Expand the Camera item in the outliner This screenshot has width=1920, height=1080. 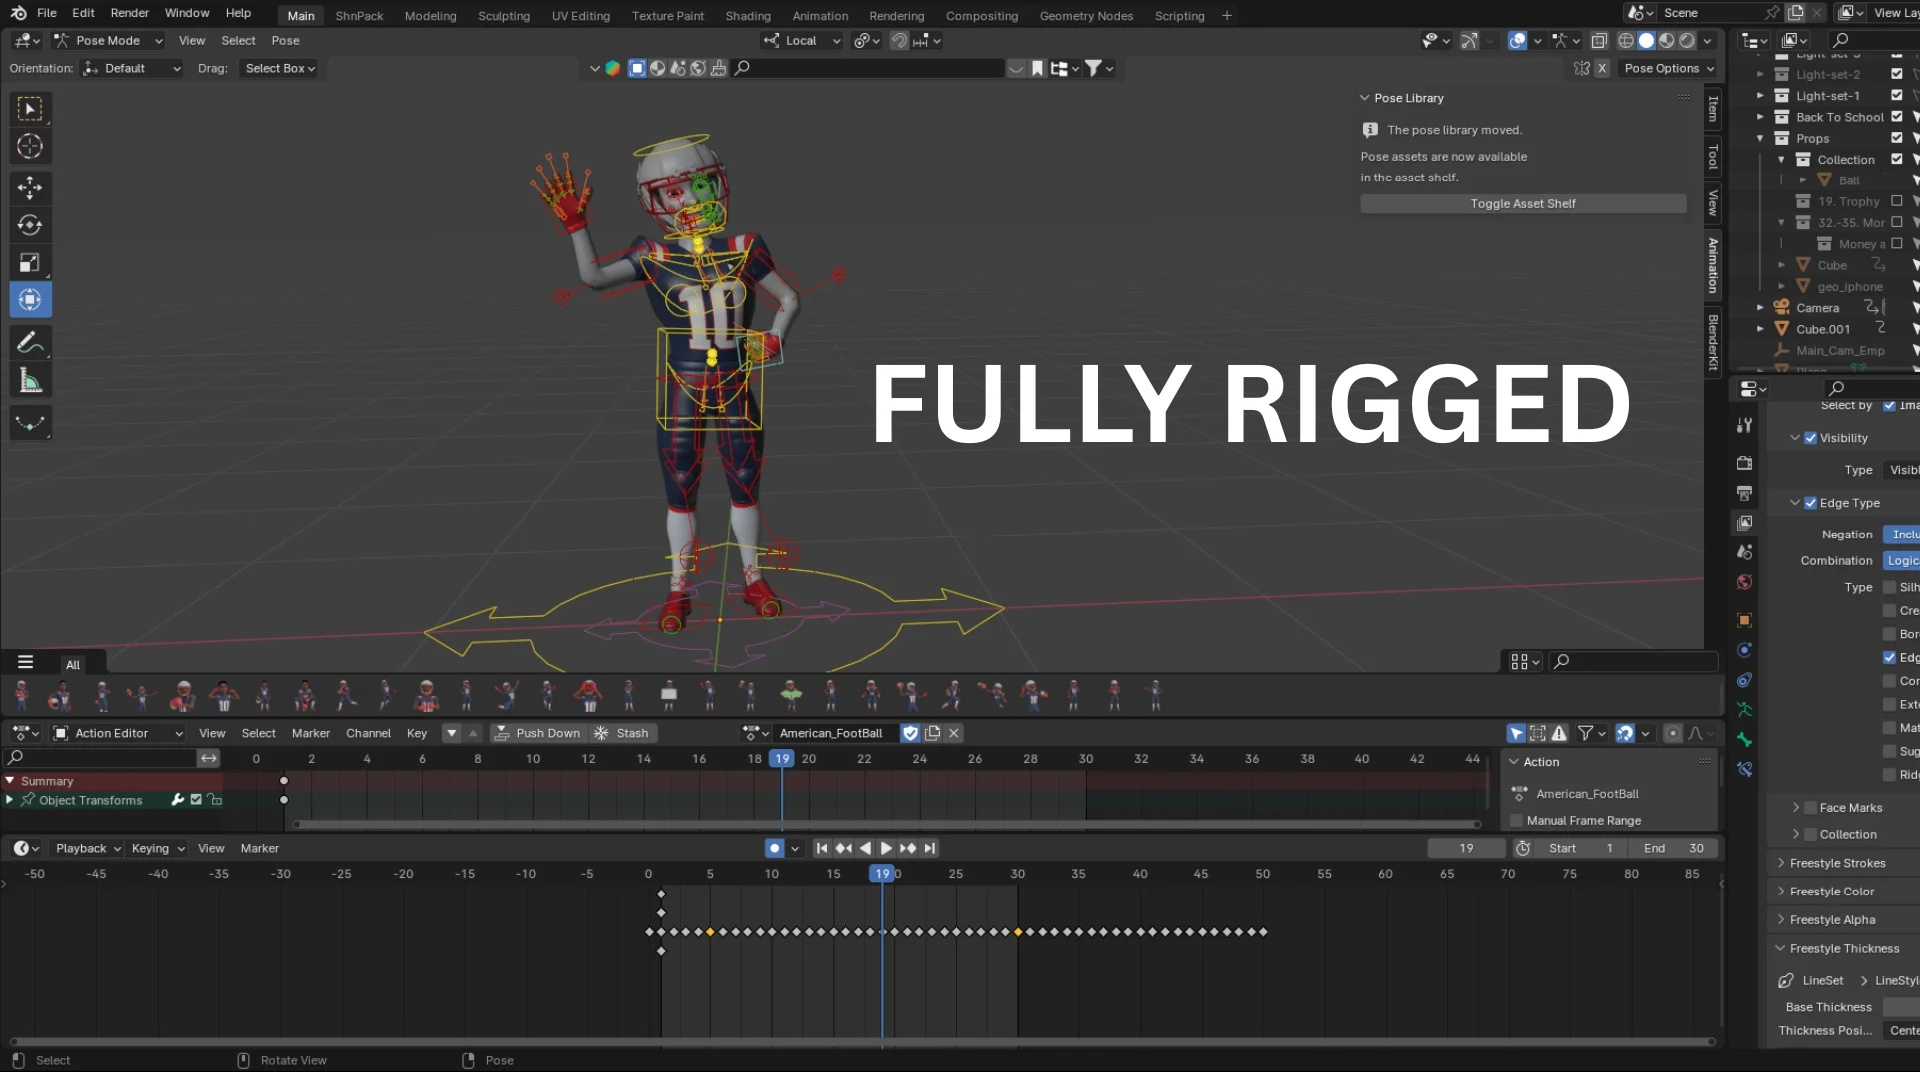[x=1761, y=307]
